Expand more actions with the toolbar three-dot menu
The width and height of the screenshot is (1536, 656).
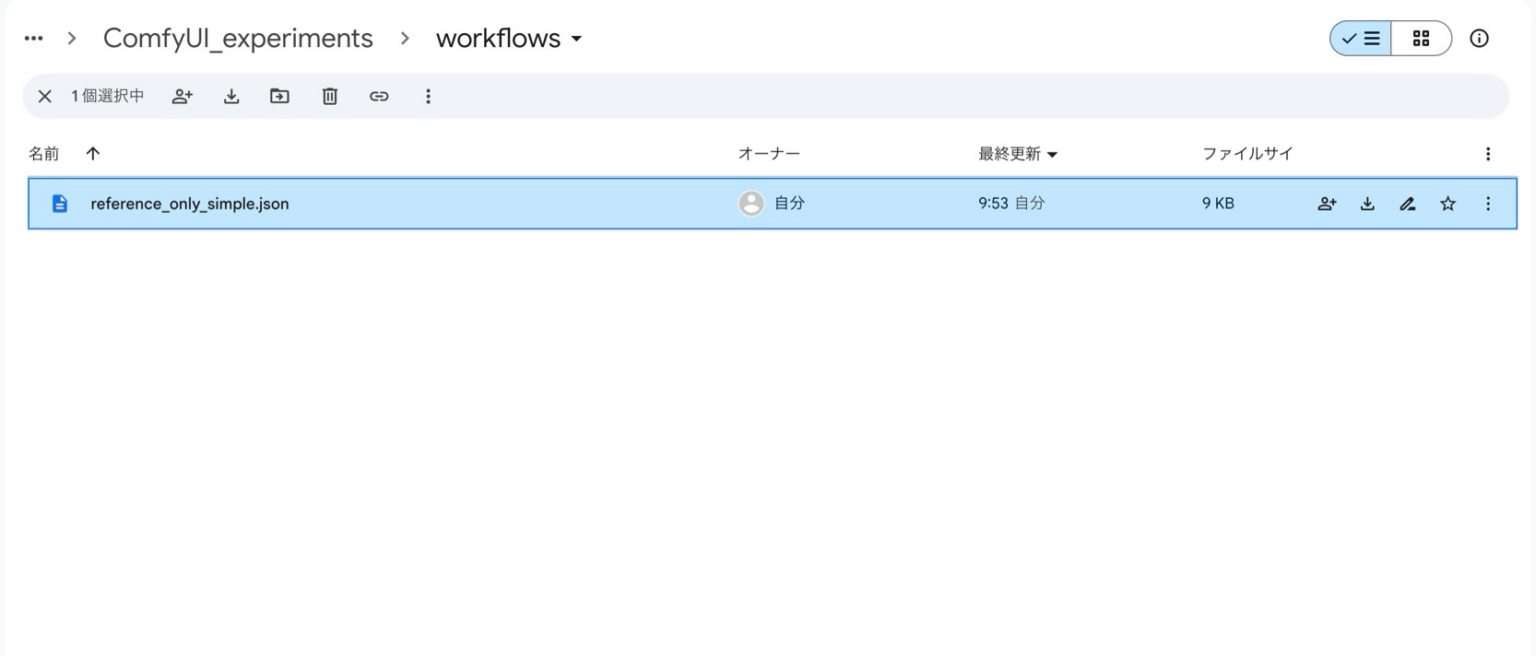(428, 96)
